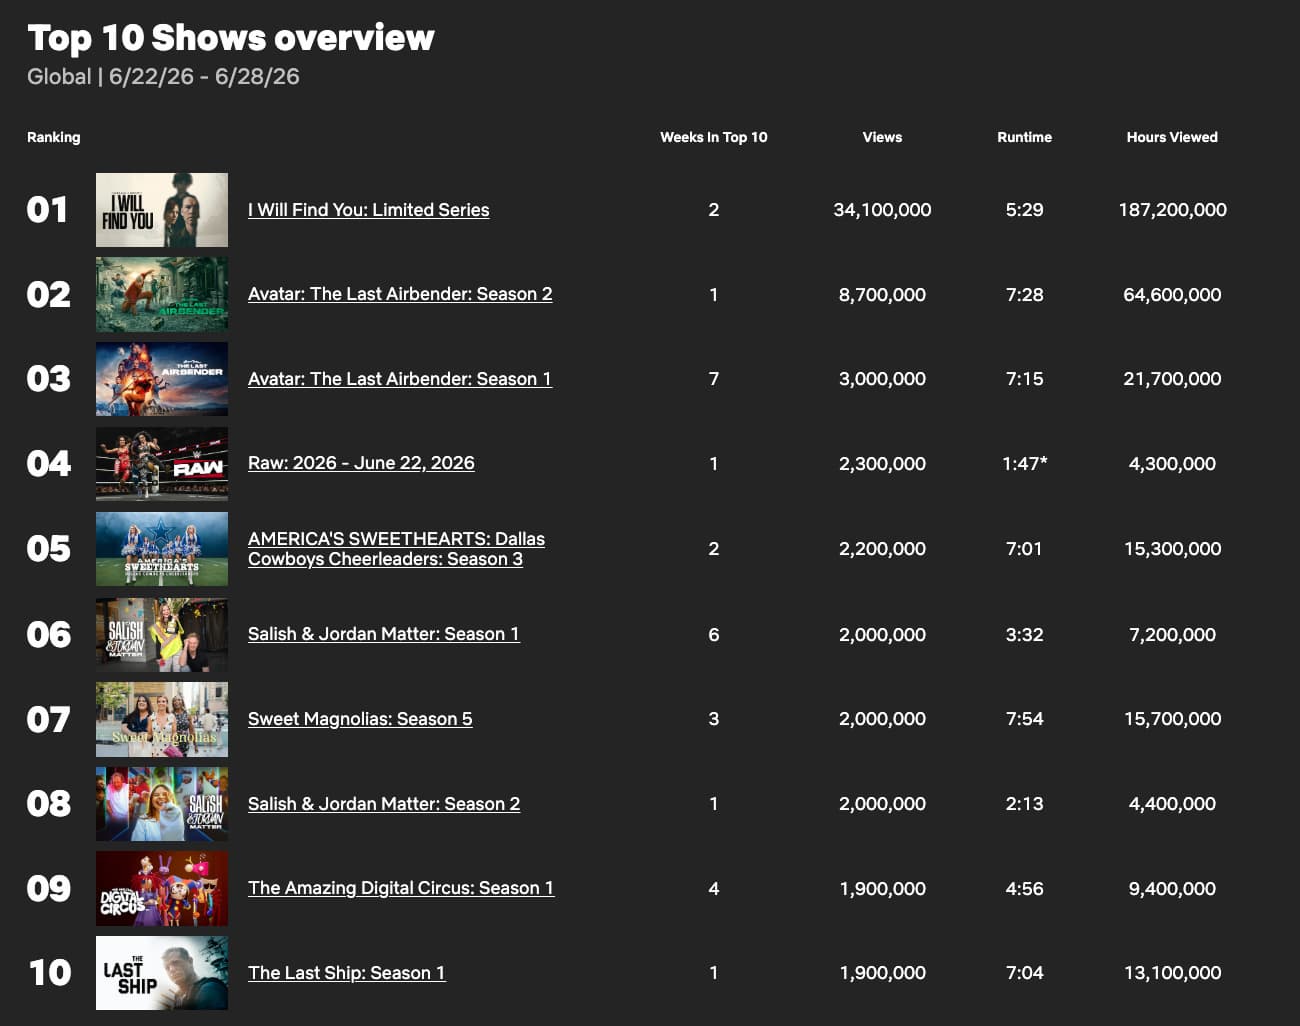Click the 15,700,000 hours viewed value
Viewport: 1300px width, 1026px height.
pos(1172,719)
